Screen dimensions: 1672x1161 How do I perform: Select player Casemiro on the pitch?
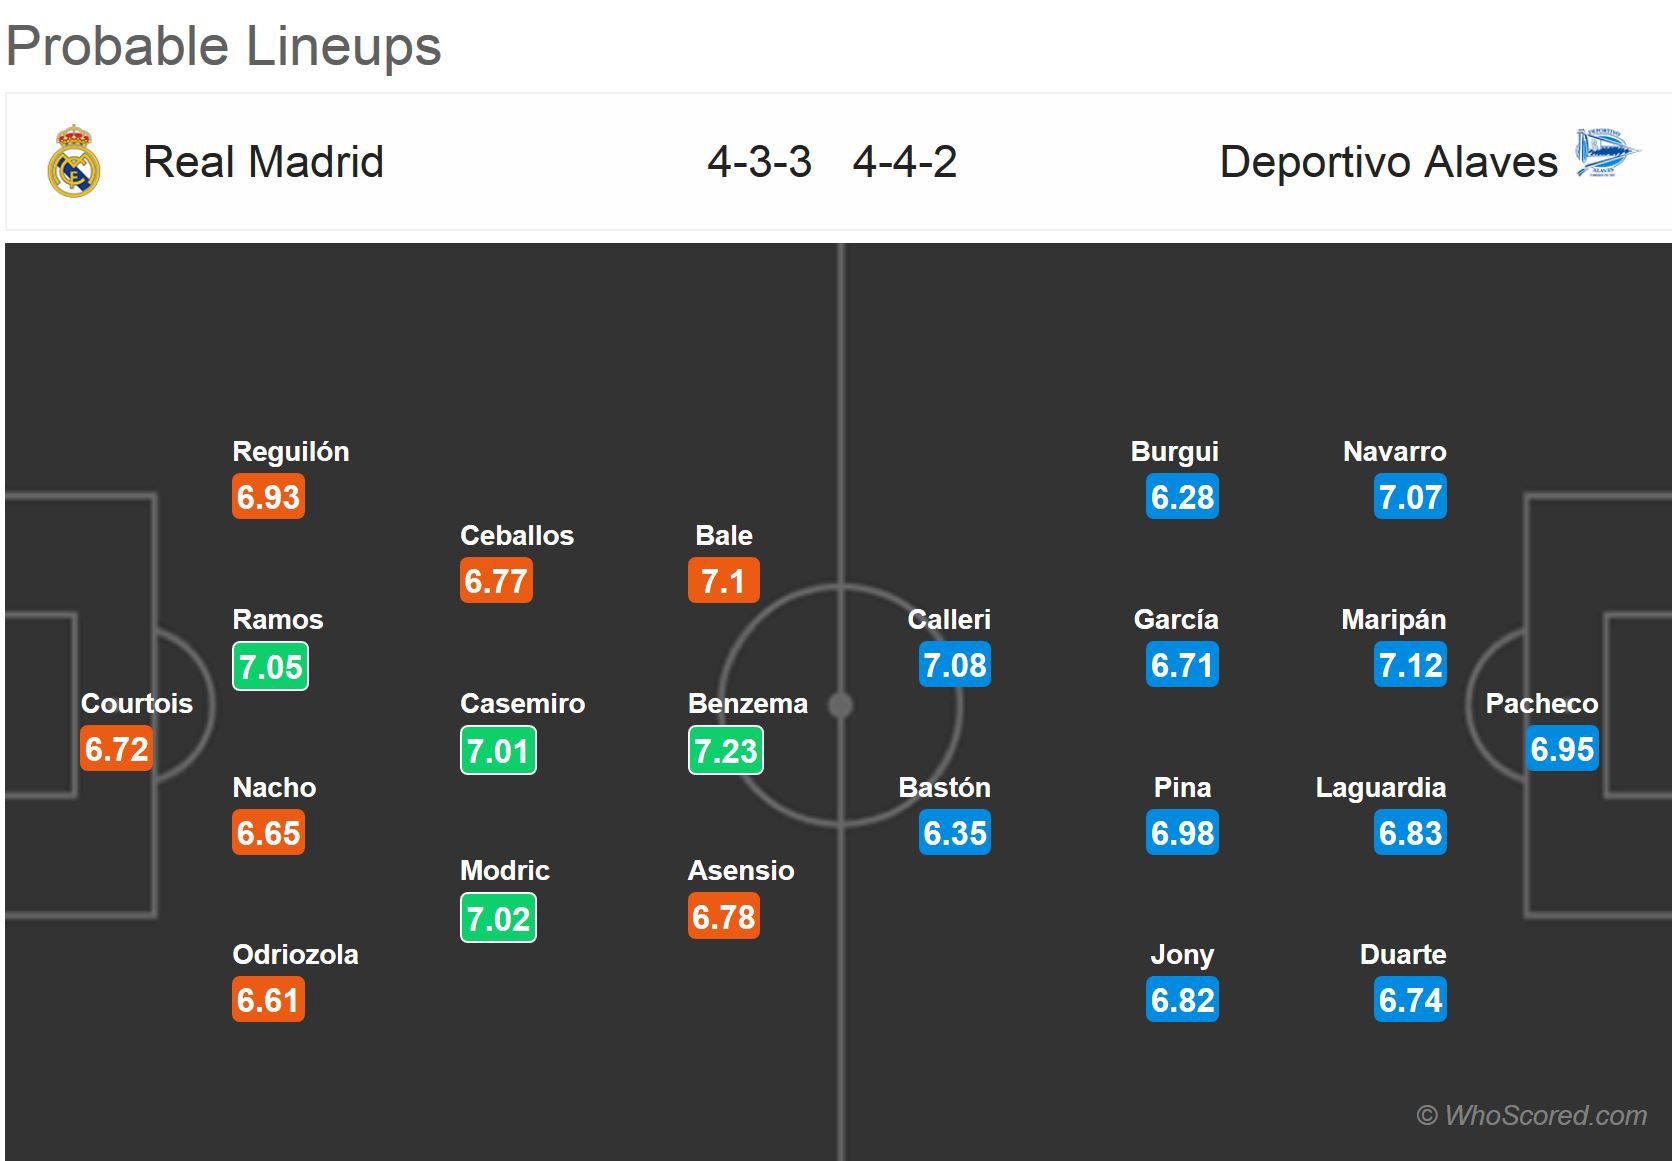522,704
